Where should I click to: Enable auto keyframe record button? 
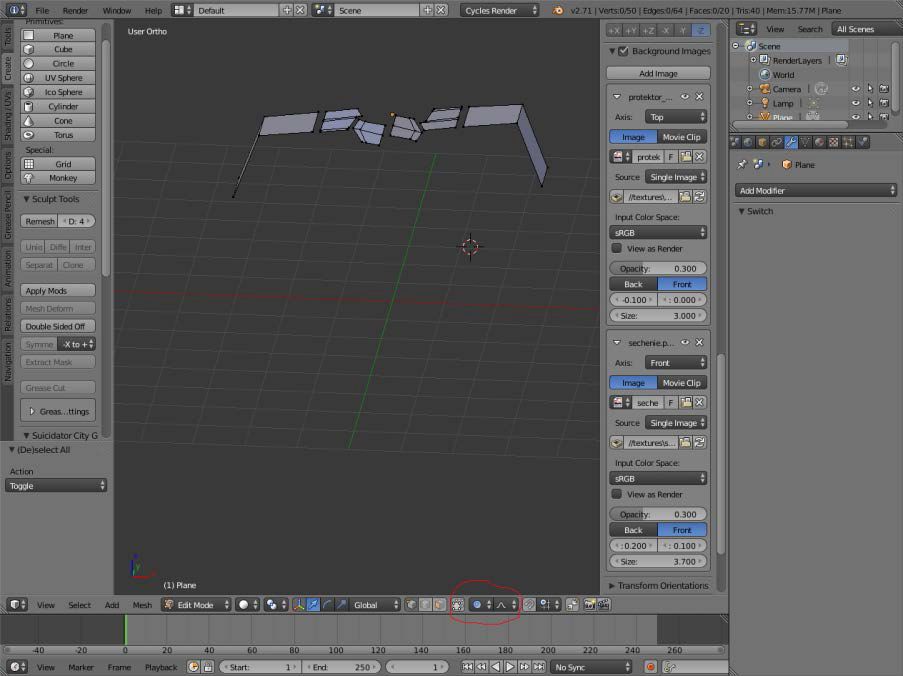(x=650, y=667)
